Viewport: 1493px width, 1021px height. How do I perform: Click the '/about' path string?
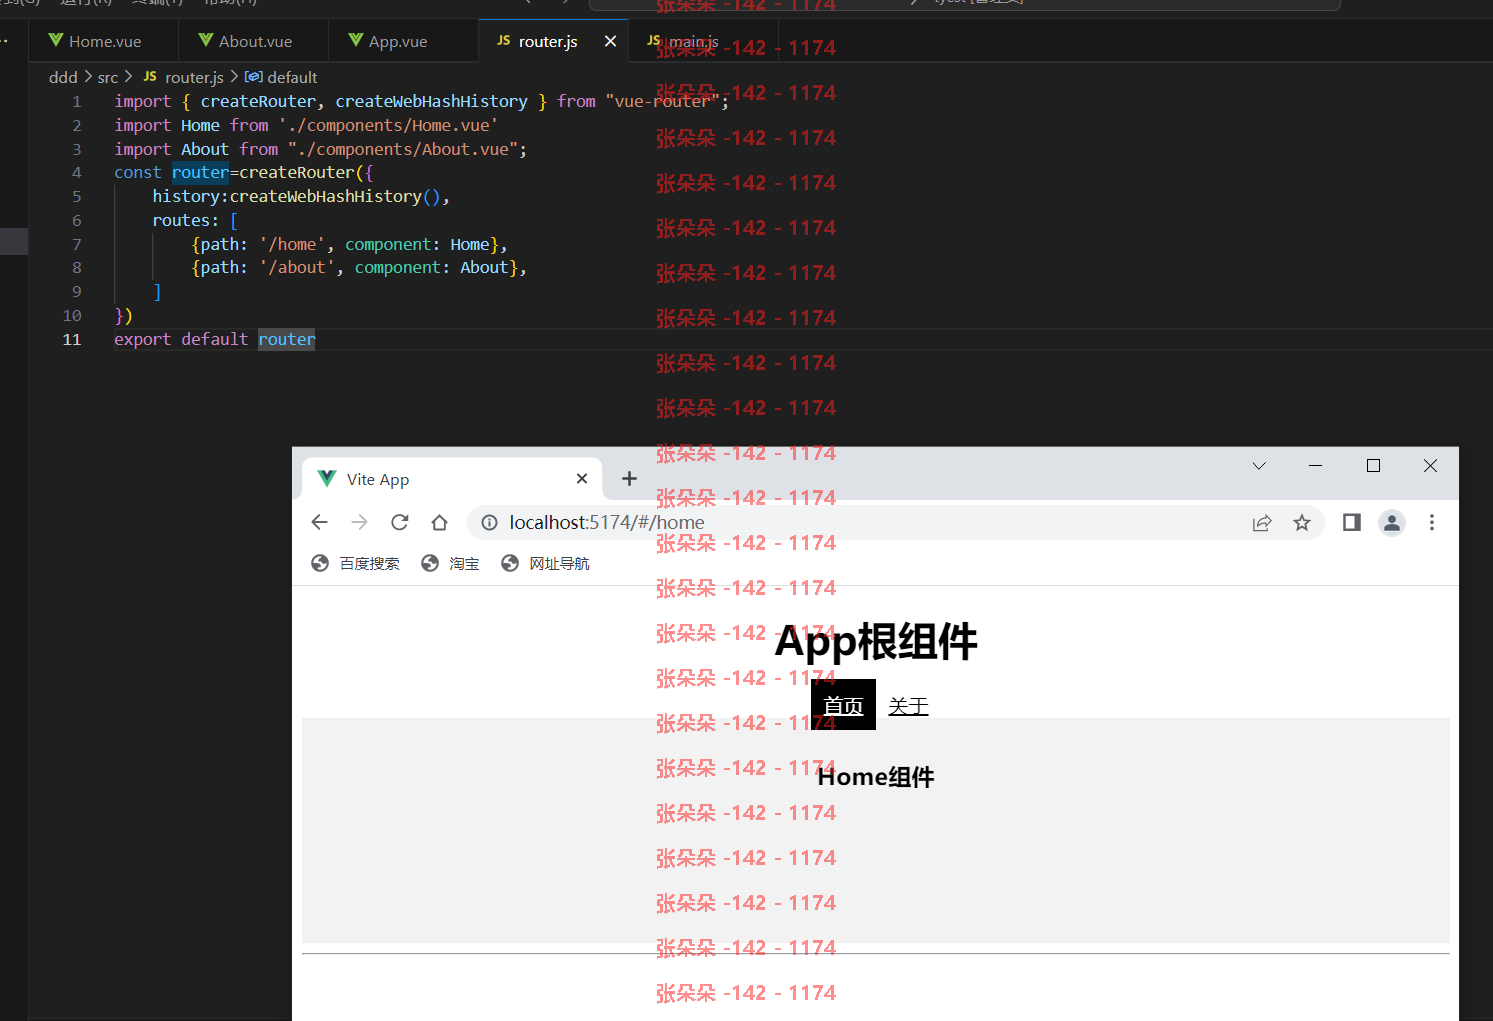pyautogui.click(x=297, y=267)
